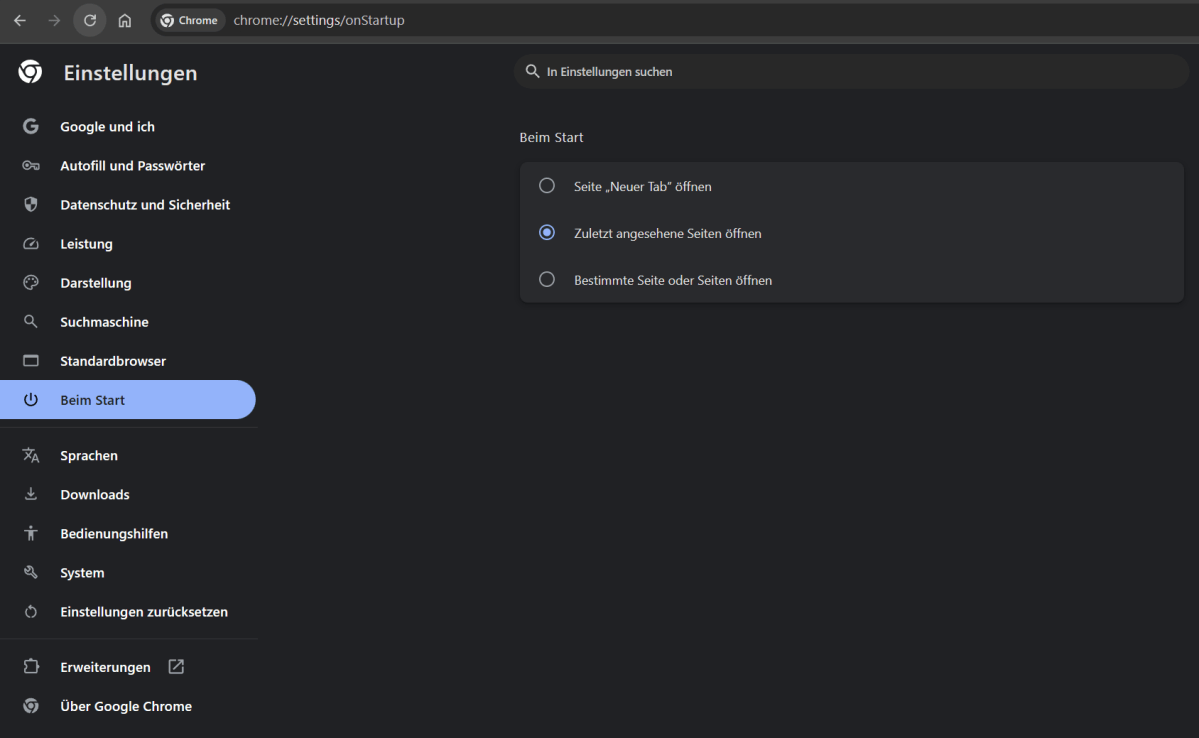Click the reset icon for Einstellungen zurücksetzen
The height and width of the screenshot is (738, 1199).
[31, 611]
